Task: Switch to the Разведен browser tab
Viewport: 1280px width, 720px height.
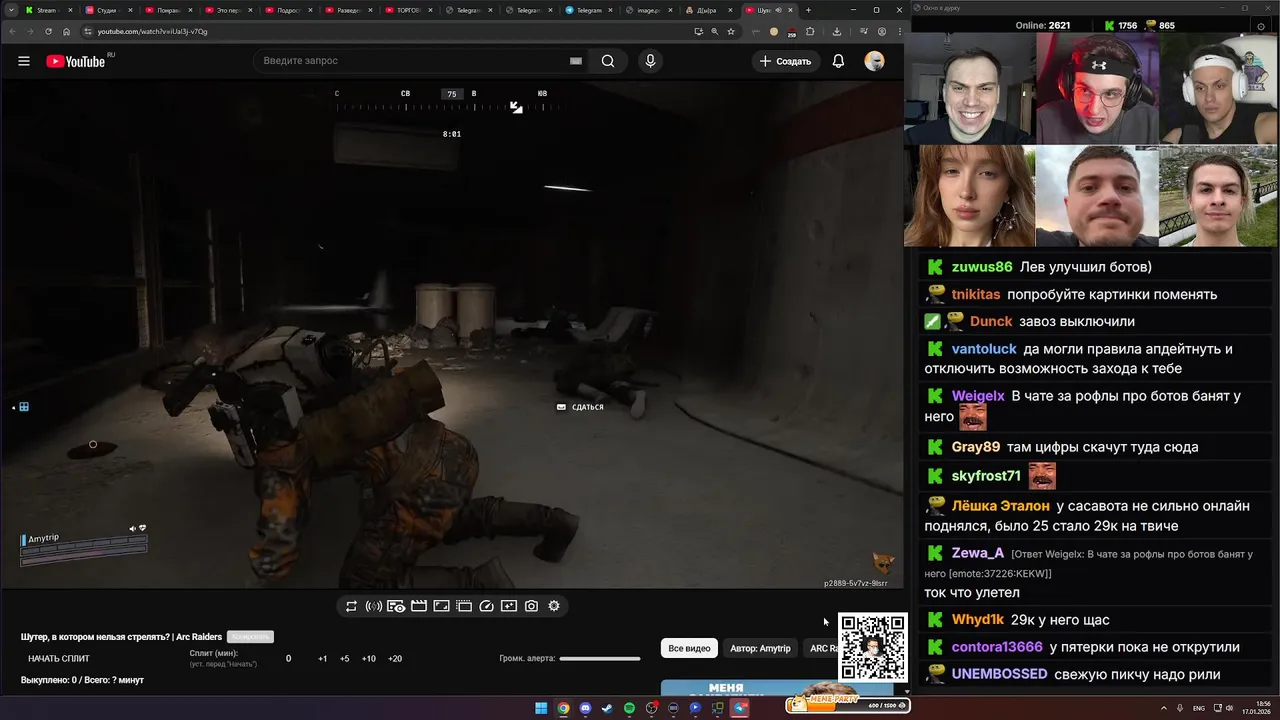Action: (349, 10)
